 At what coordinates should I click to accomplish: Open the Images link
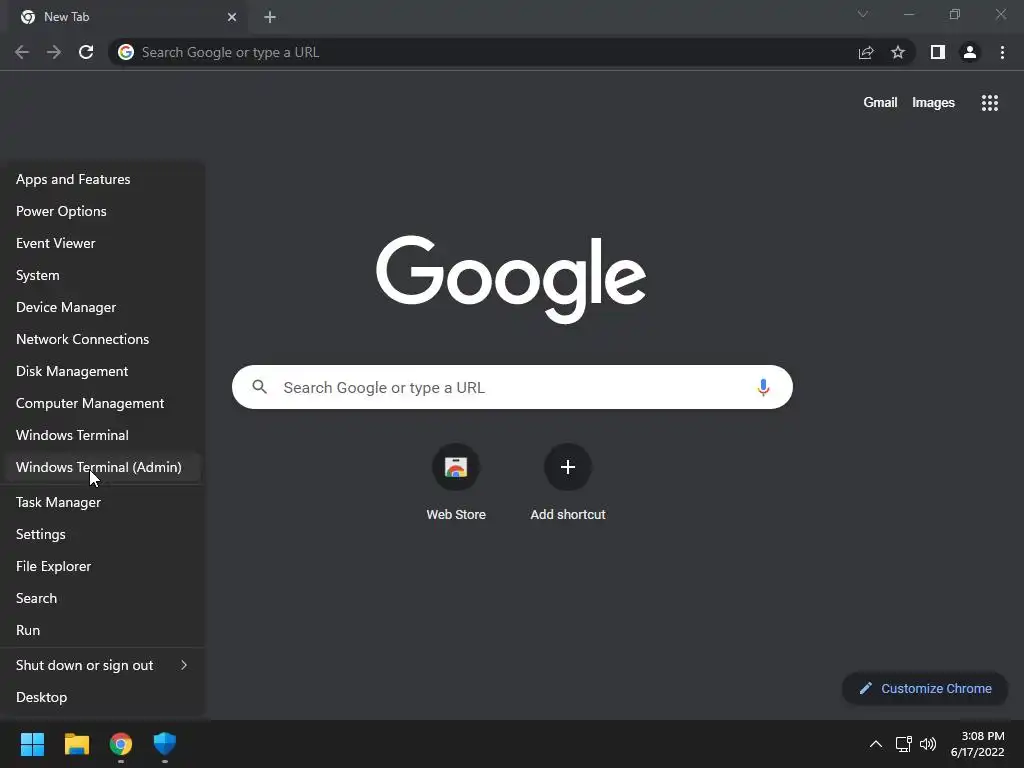(933, 103)
